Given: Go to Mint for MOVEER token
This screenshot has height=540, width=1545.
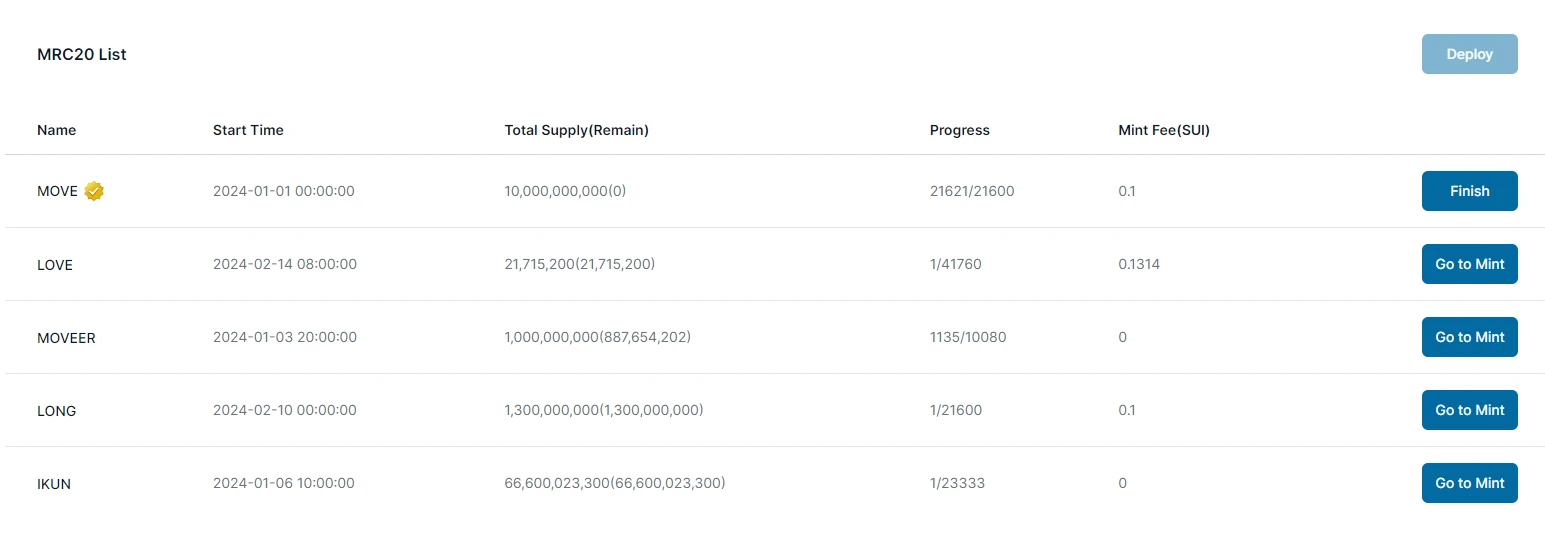Looking at the screenshot, I should 1469,337.
